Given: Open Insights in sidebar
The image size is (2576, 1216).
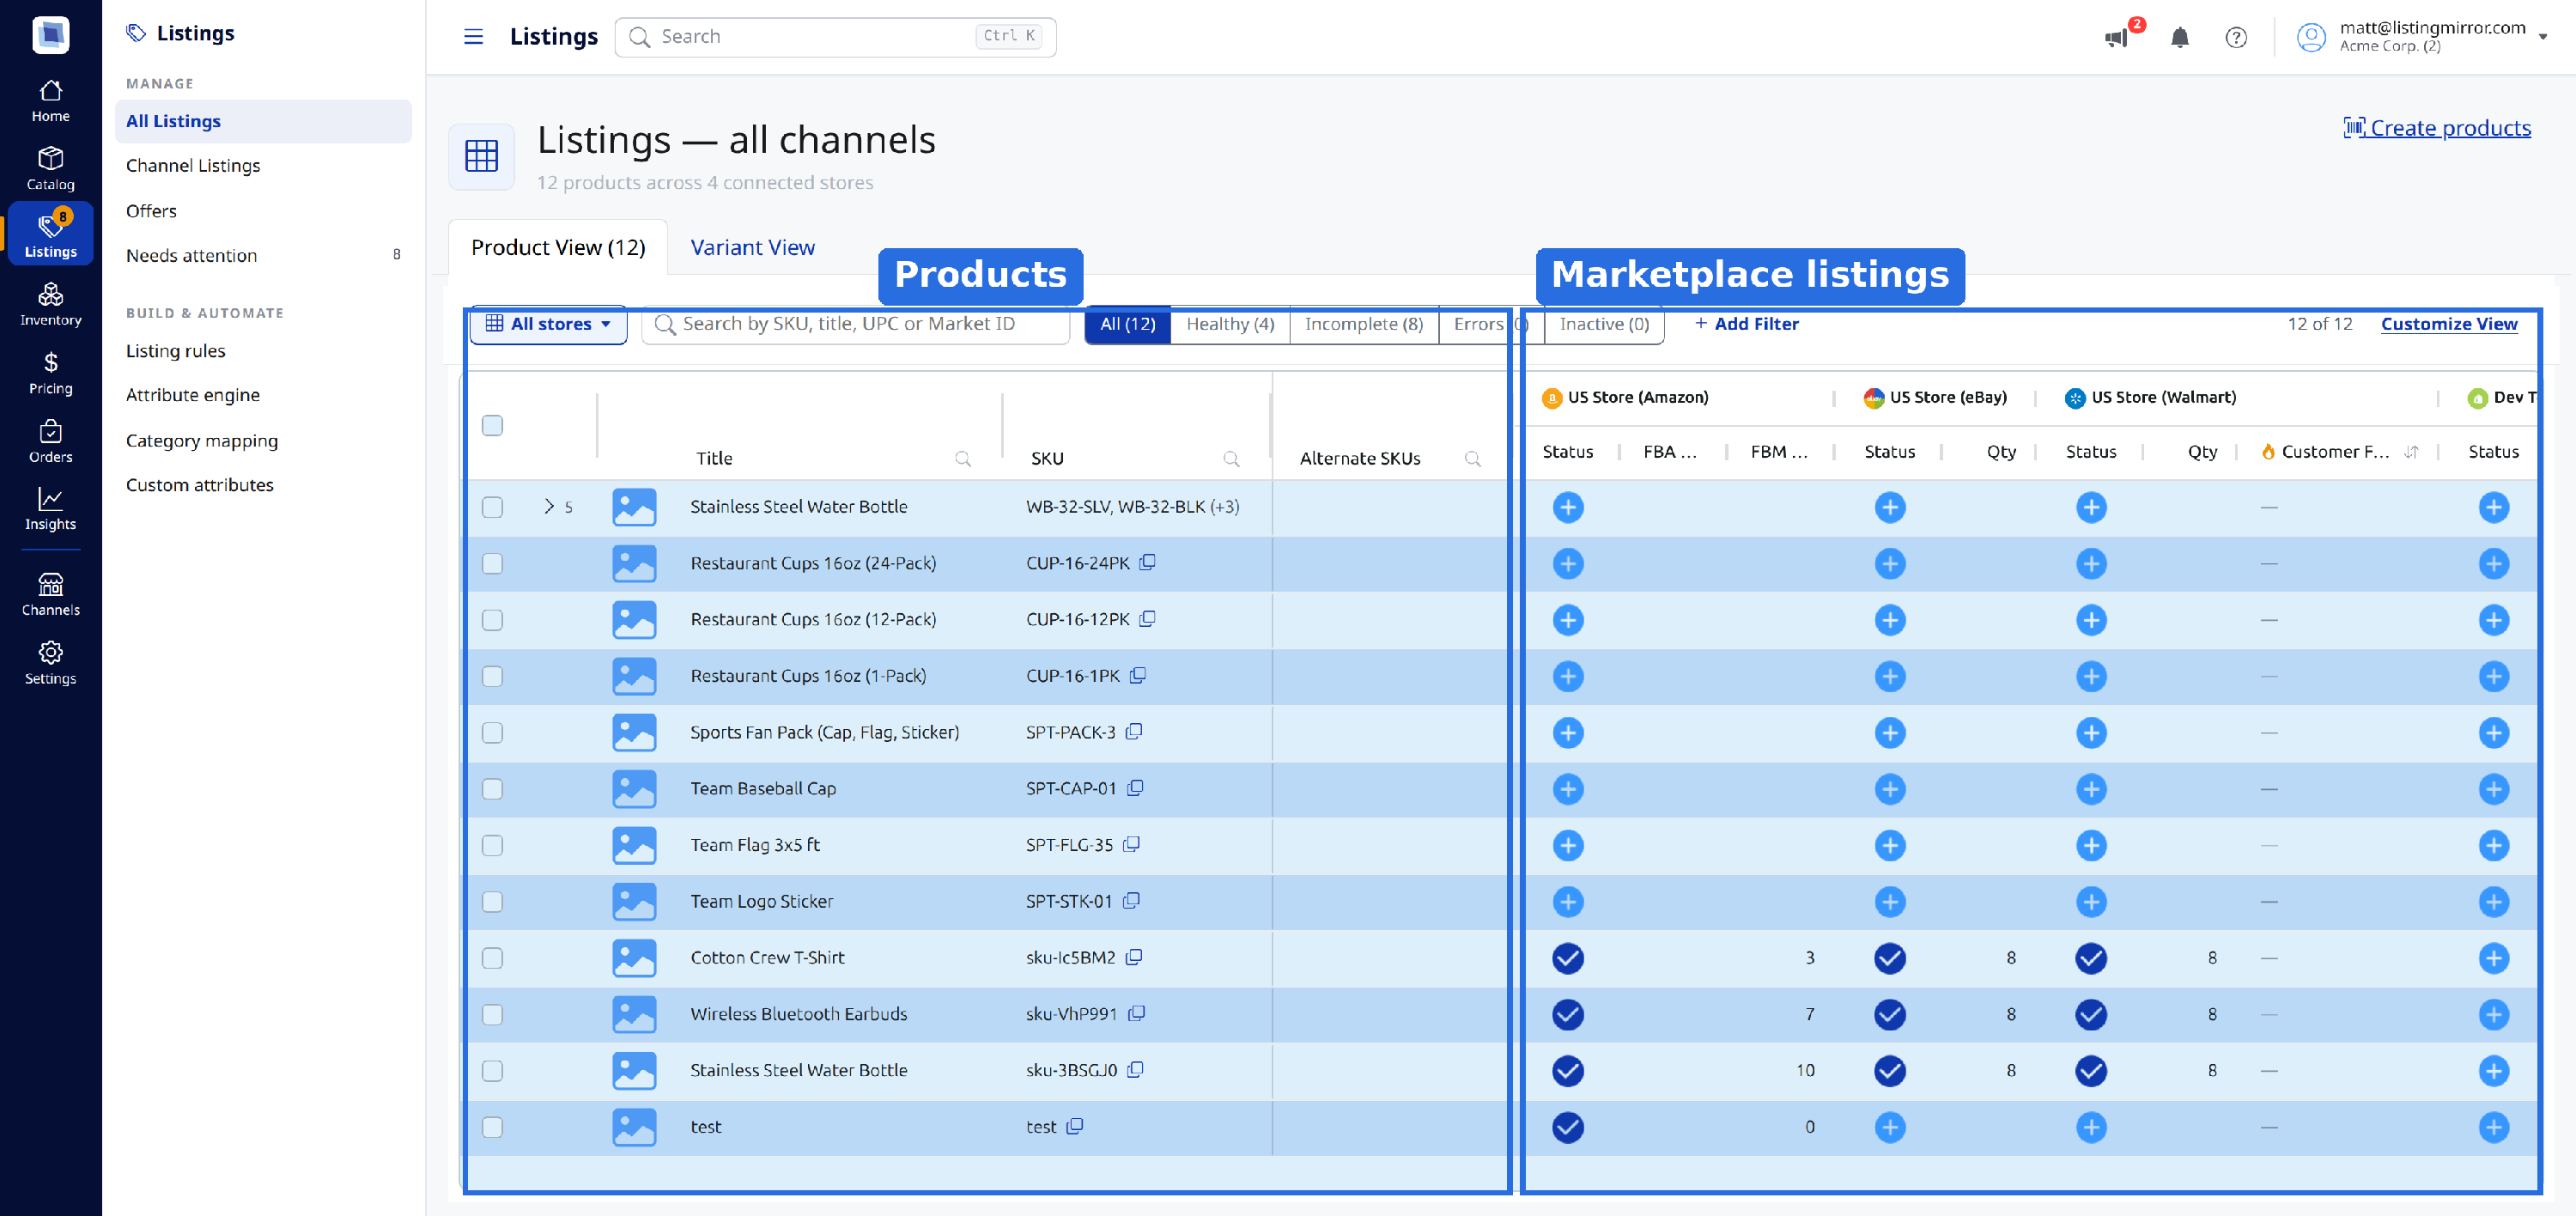Looking at the screenshot, I should point(50,509).
